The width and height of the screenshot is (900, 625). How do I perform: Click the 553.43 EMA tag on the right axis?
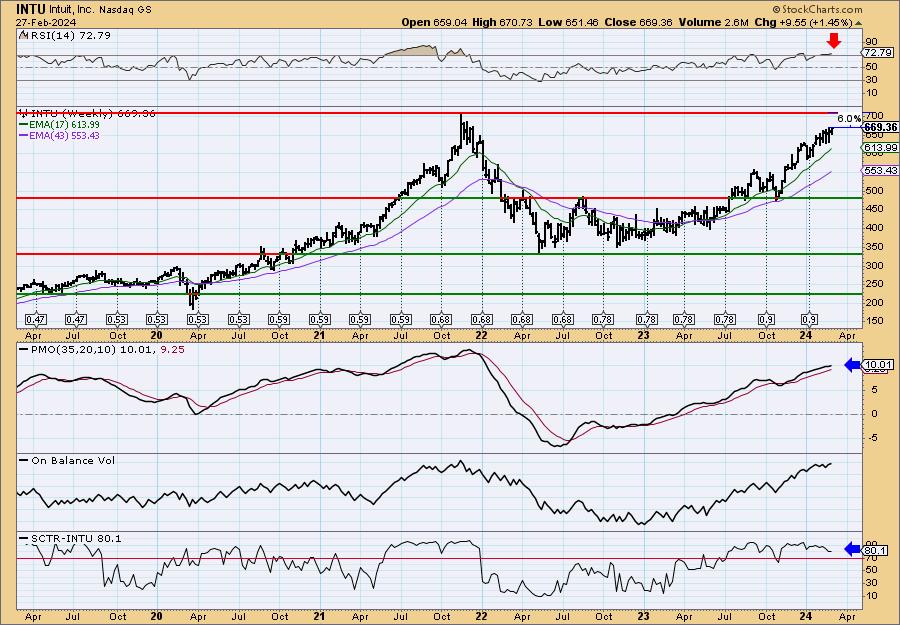coord(880,170)
